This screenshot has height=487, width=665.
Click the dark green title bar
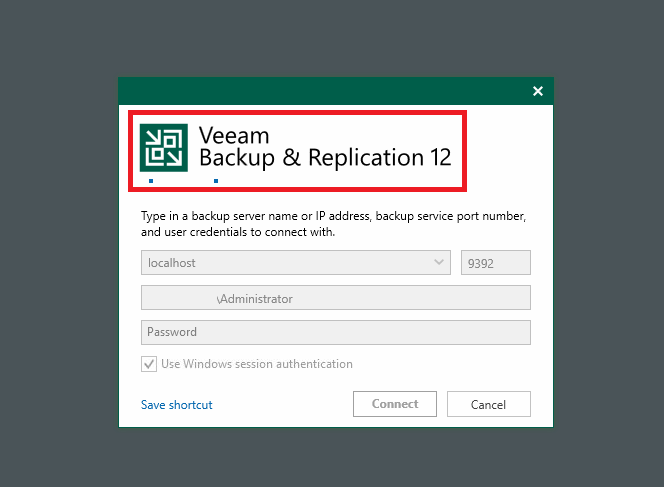[x=322, y=91]
